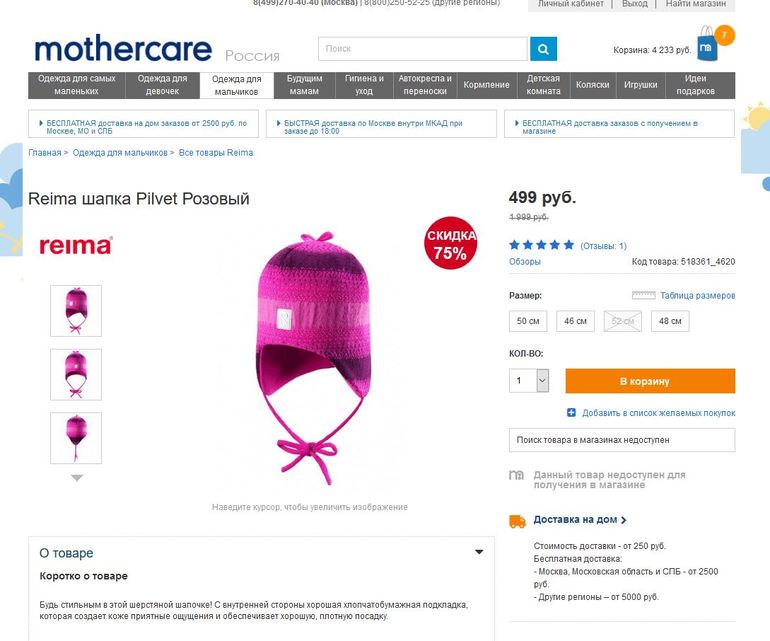770x641 pixels.
Task: Click the plus icon for wishlist
Action: point(571,413)
